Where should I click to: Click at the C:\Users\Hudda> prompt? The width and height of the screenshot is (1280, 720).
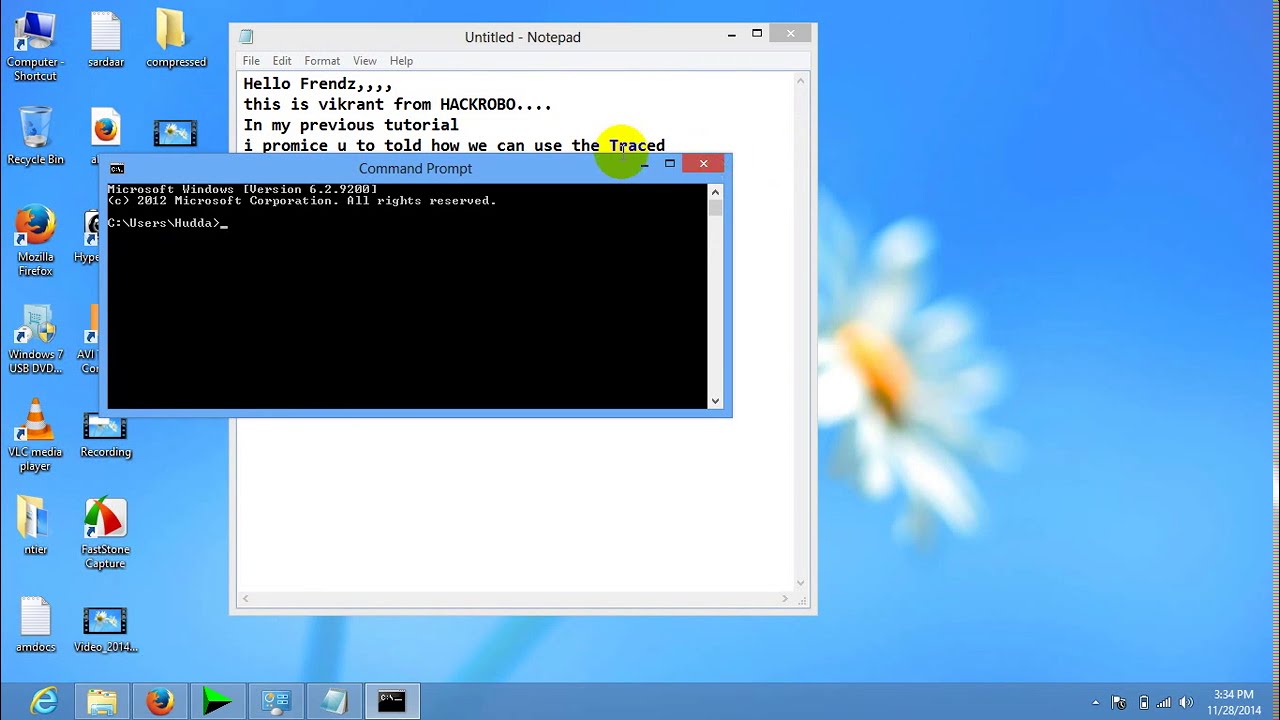(x=164, y=223)
